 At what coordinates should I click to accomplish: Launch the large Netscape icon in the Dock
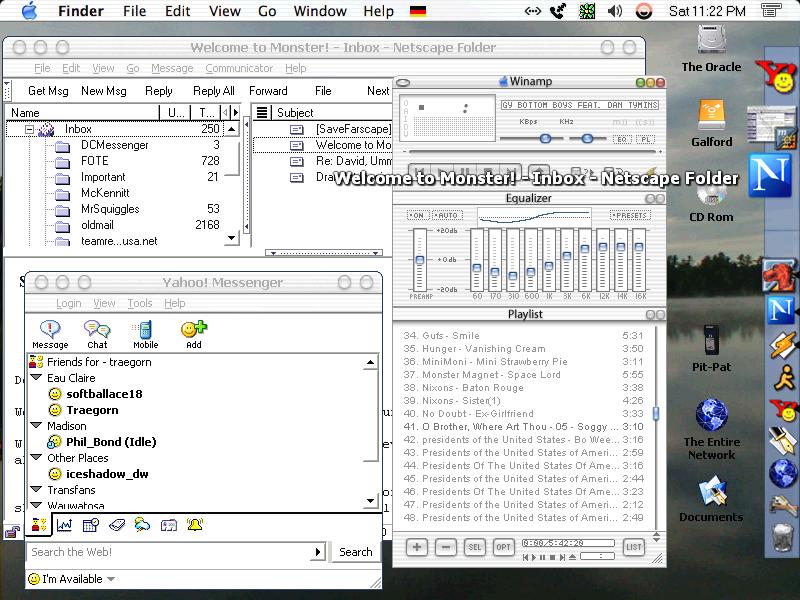771,176
